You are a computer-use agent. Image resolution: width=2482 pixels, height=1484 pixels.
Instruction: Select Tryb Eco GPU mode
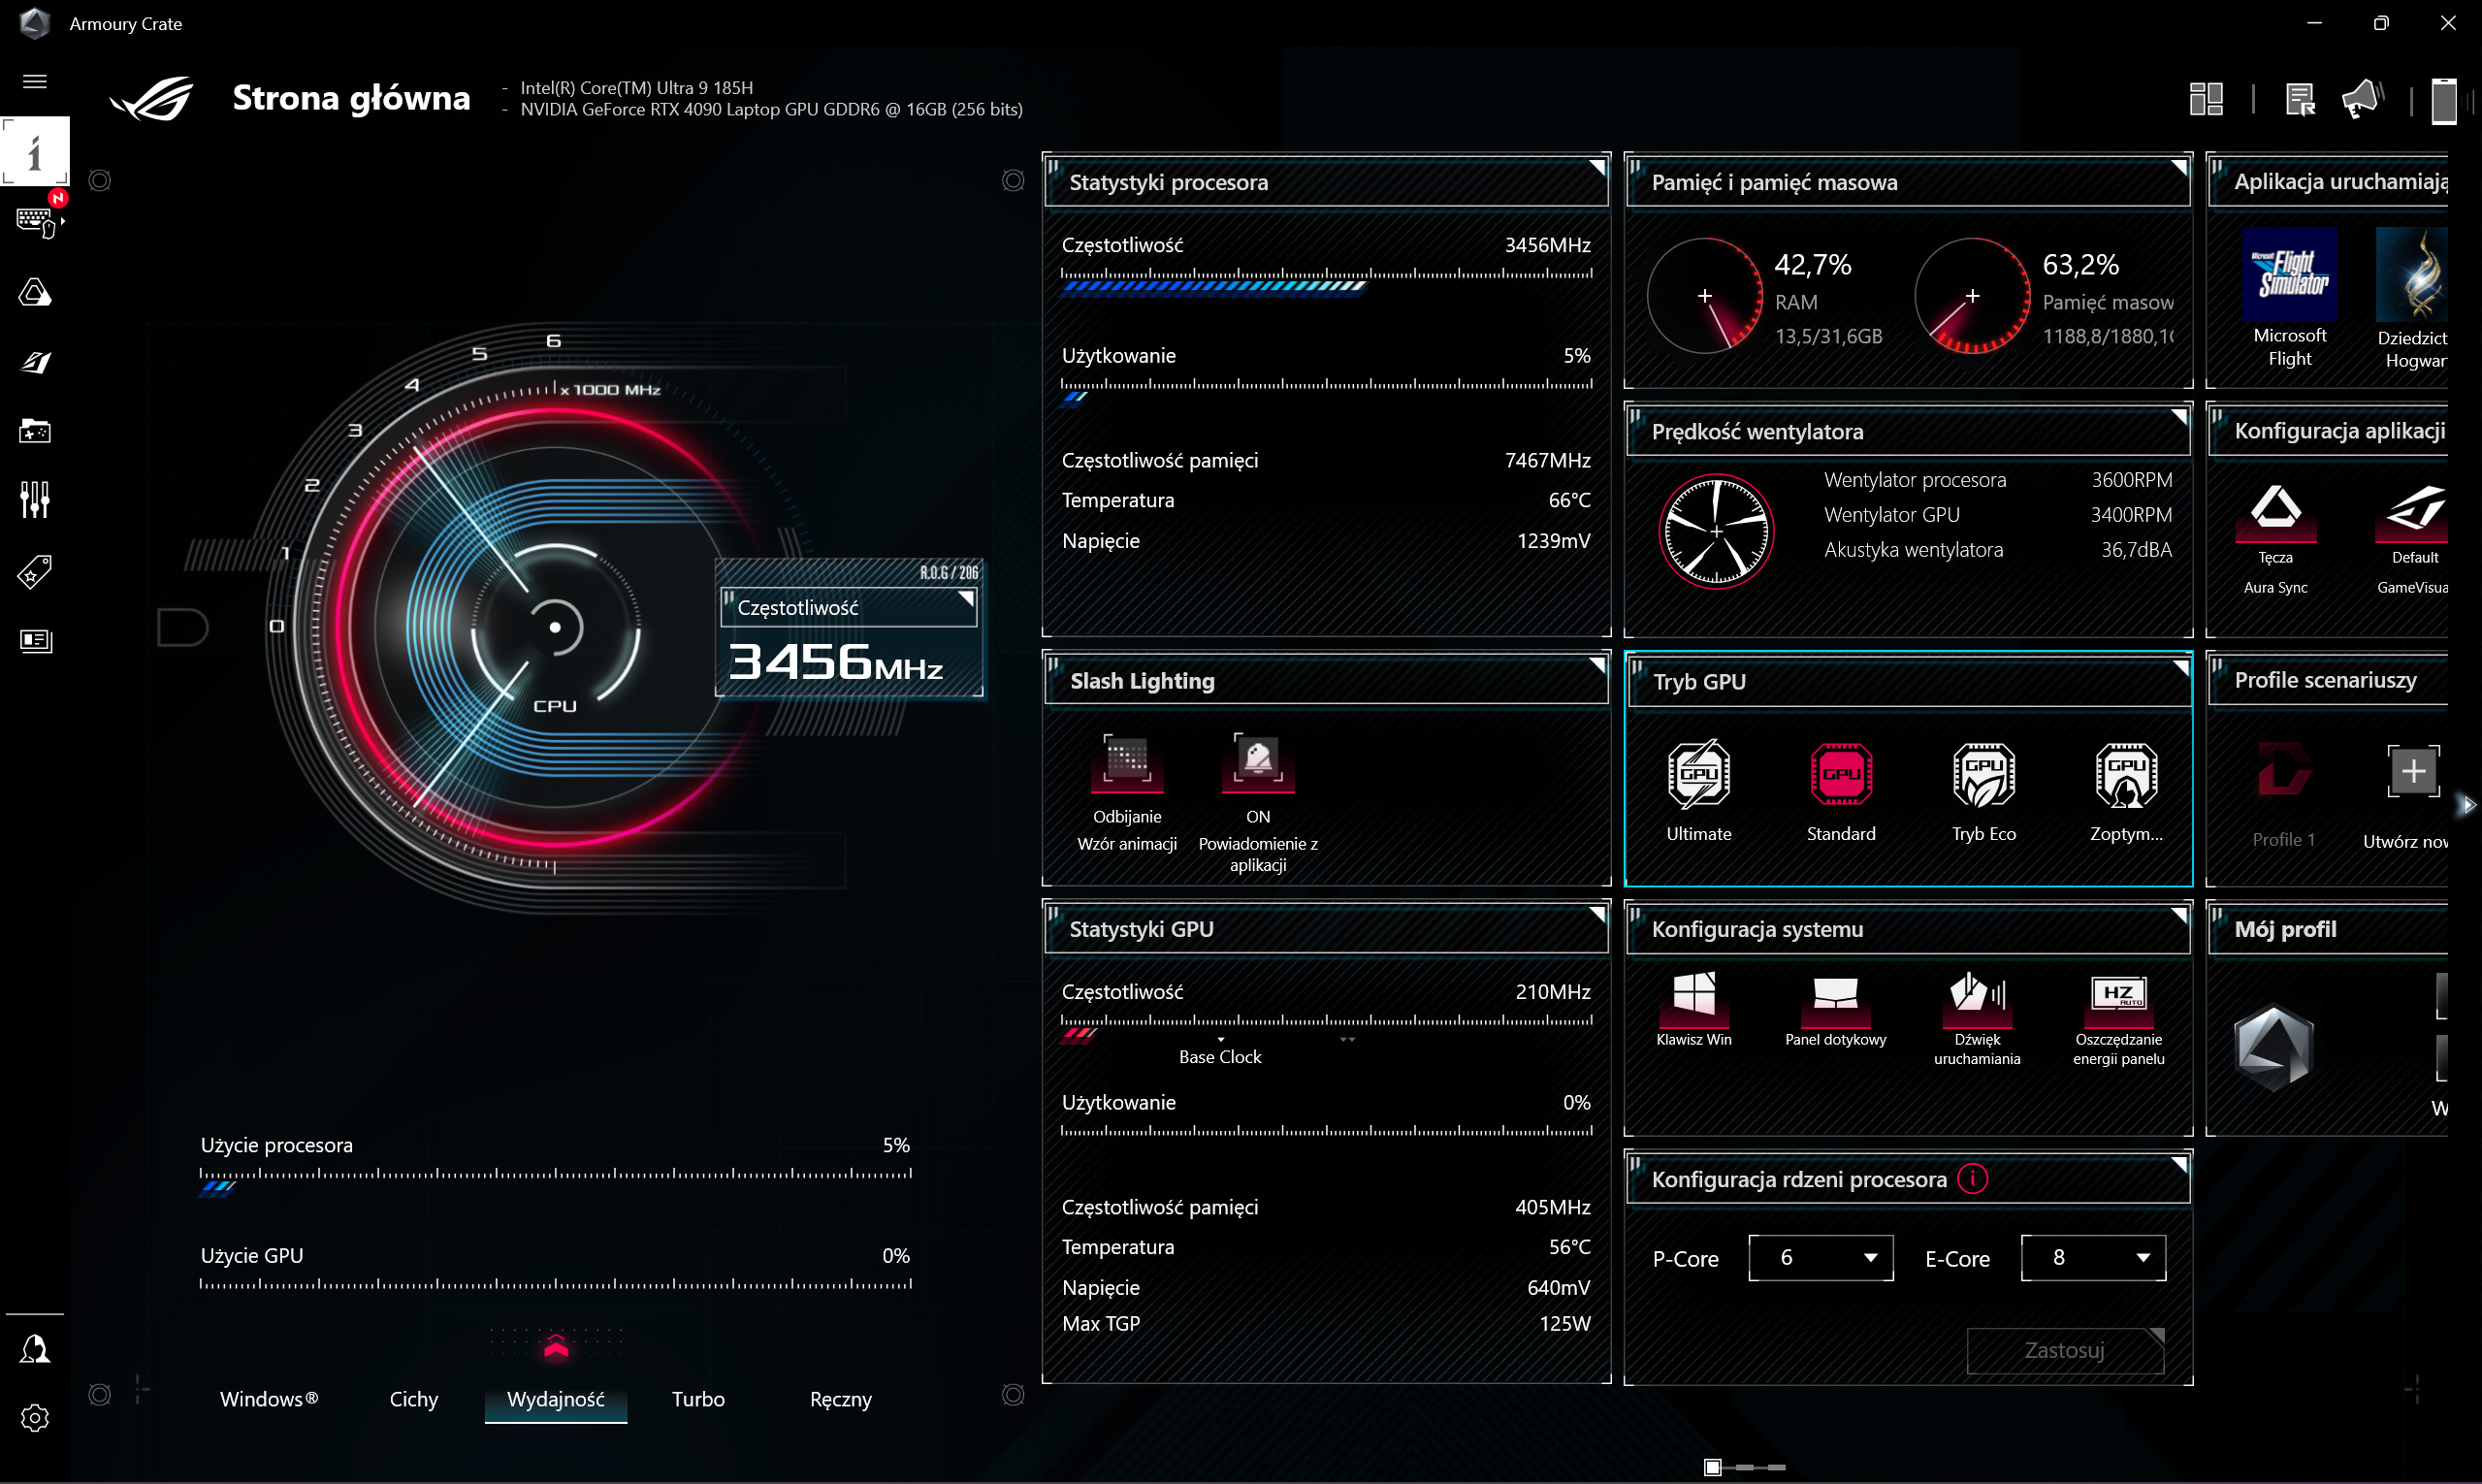click(x=1983, y=775)
